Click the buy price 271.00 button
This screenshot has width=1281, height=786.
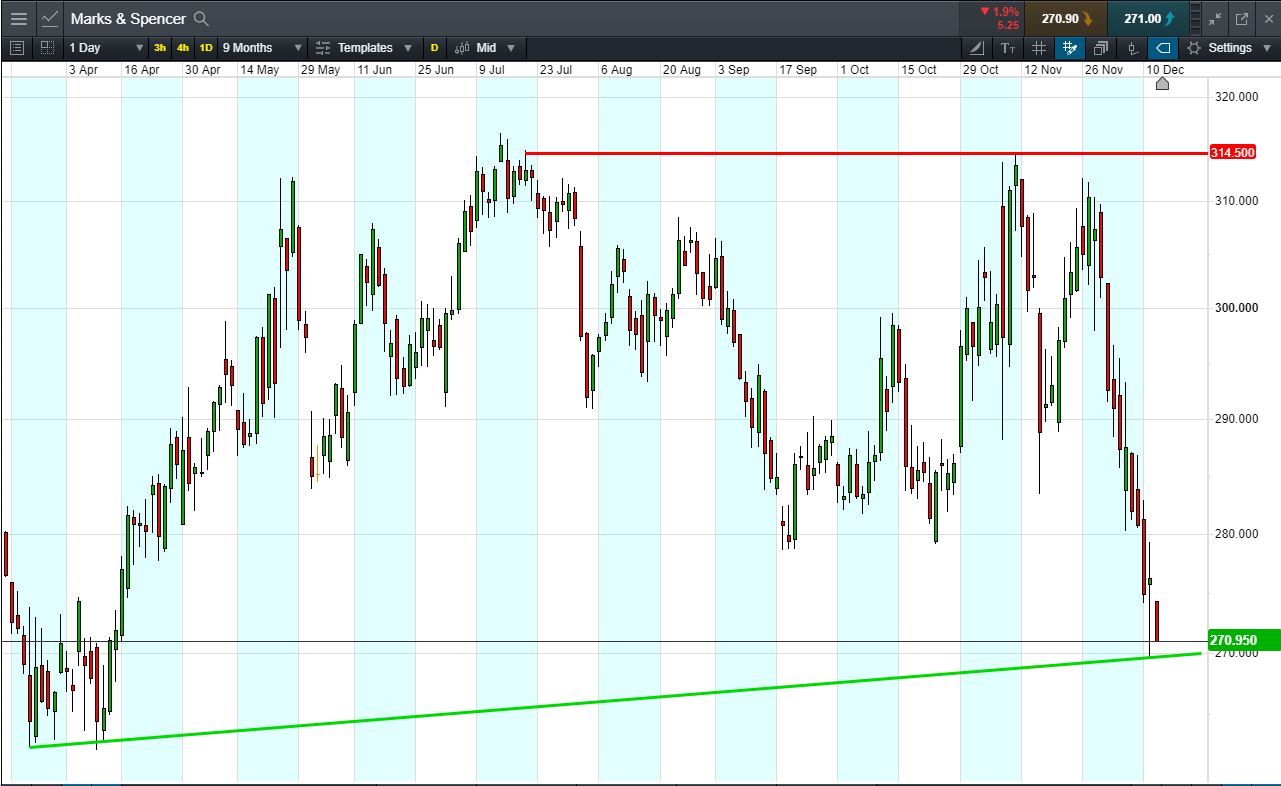pos(1148,18)
